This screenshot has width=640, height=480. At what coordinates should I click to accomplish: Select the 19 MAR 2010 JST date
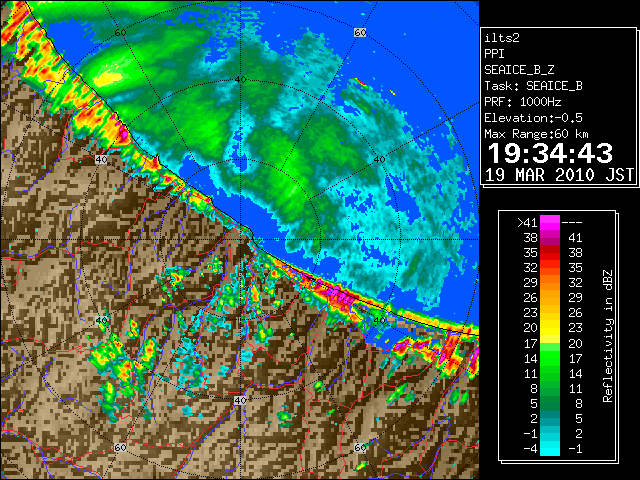[559, 175]
